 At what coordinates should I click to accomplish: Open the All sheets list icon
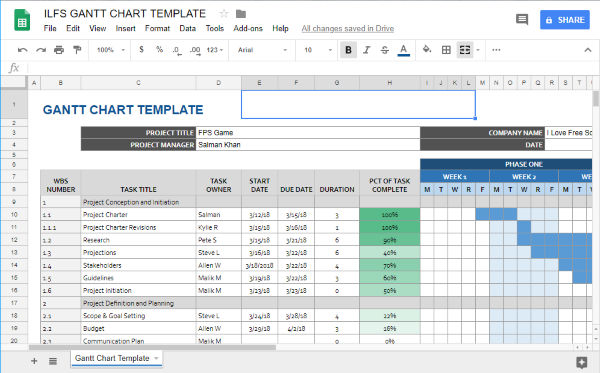click(53, 361)
